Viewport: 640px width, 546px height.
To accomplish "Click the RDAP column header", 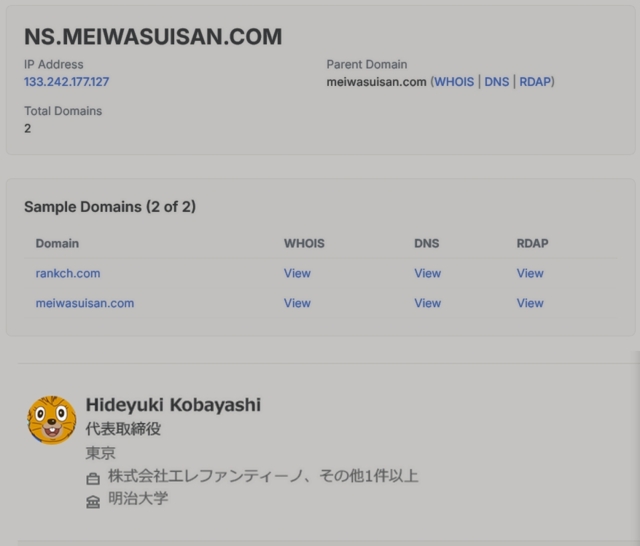I will coord(532,243).
